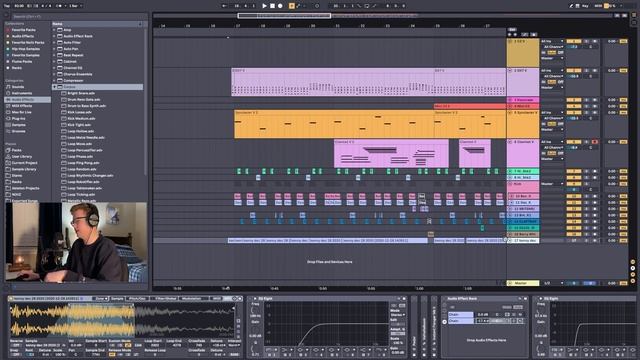Select Hip Hop Samples collection
The width and height of the screenshot is (640, 360).
pos(25,49)
